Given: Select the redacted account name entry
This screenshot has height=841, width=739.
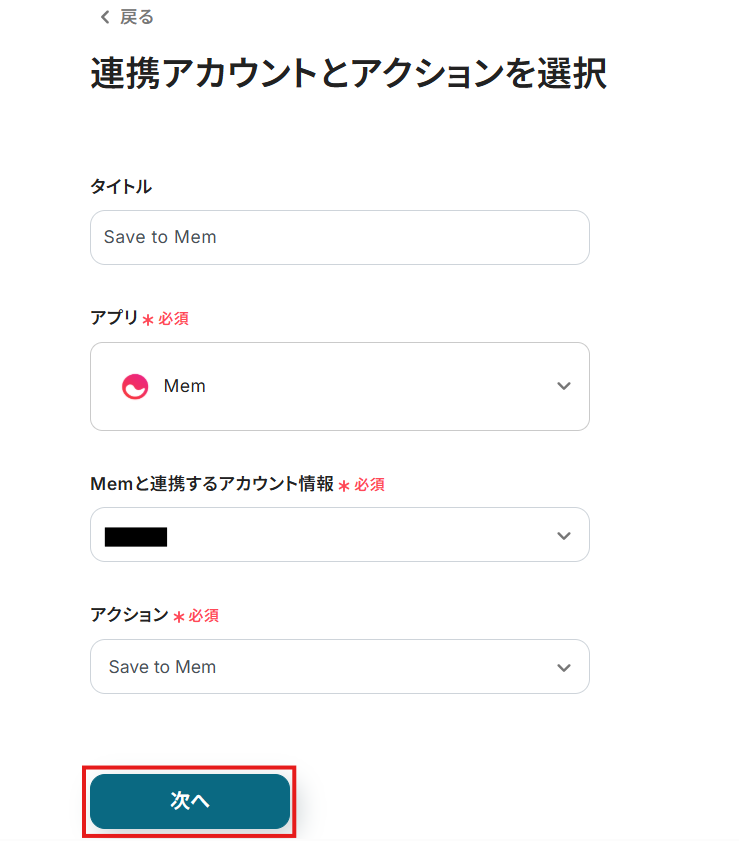Looking at the screenshot, I should [136, 536].
